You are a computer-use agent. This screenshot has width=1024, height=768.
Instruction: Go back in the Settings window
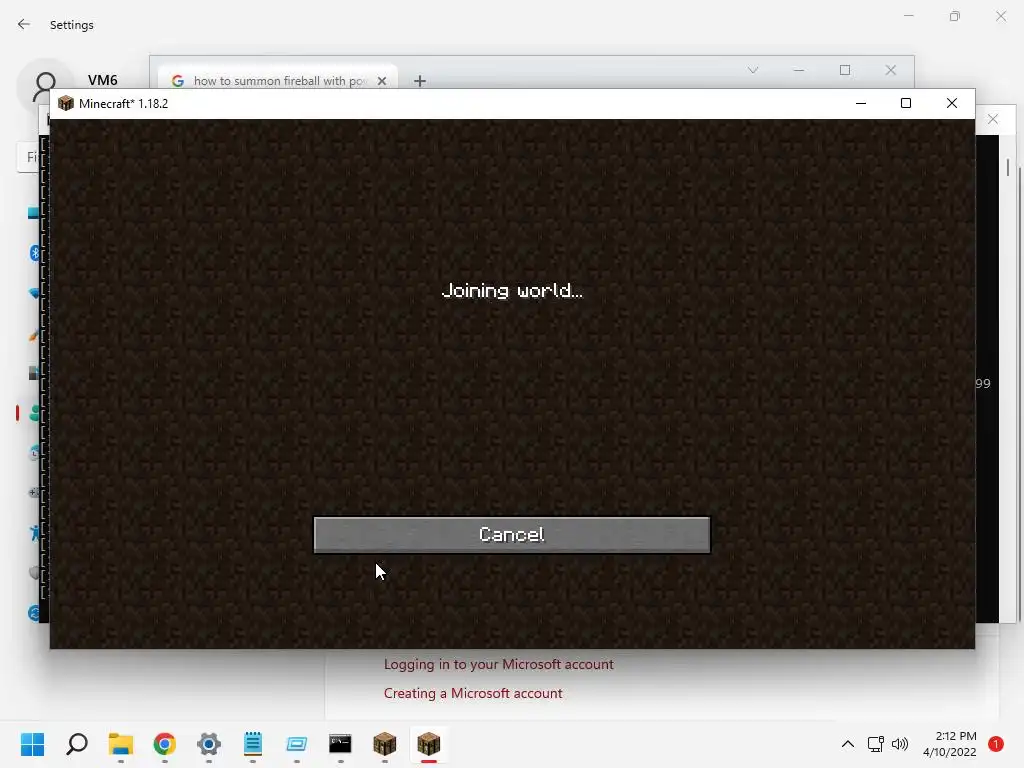tap(24, 24)
